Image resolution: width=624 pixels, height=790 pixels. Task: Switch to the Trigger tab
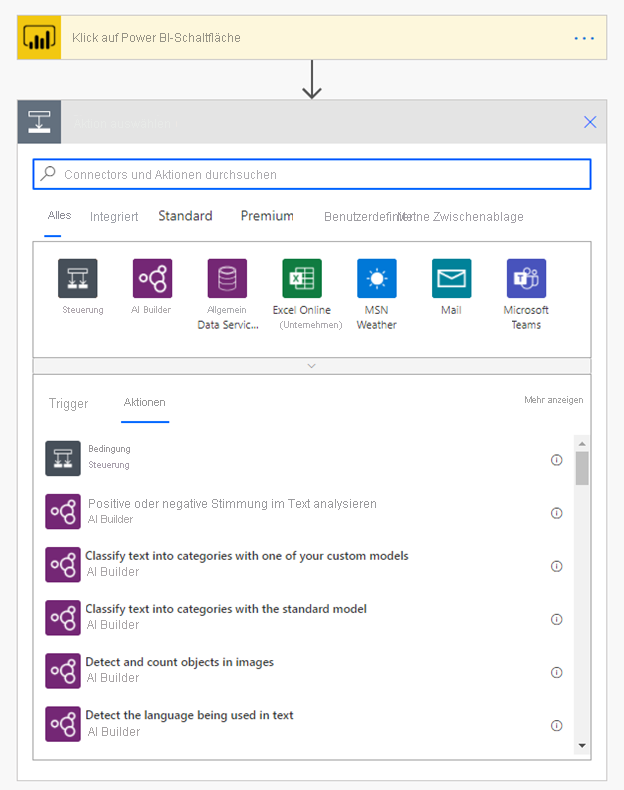point(69,403)
